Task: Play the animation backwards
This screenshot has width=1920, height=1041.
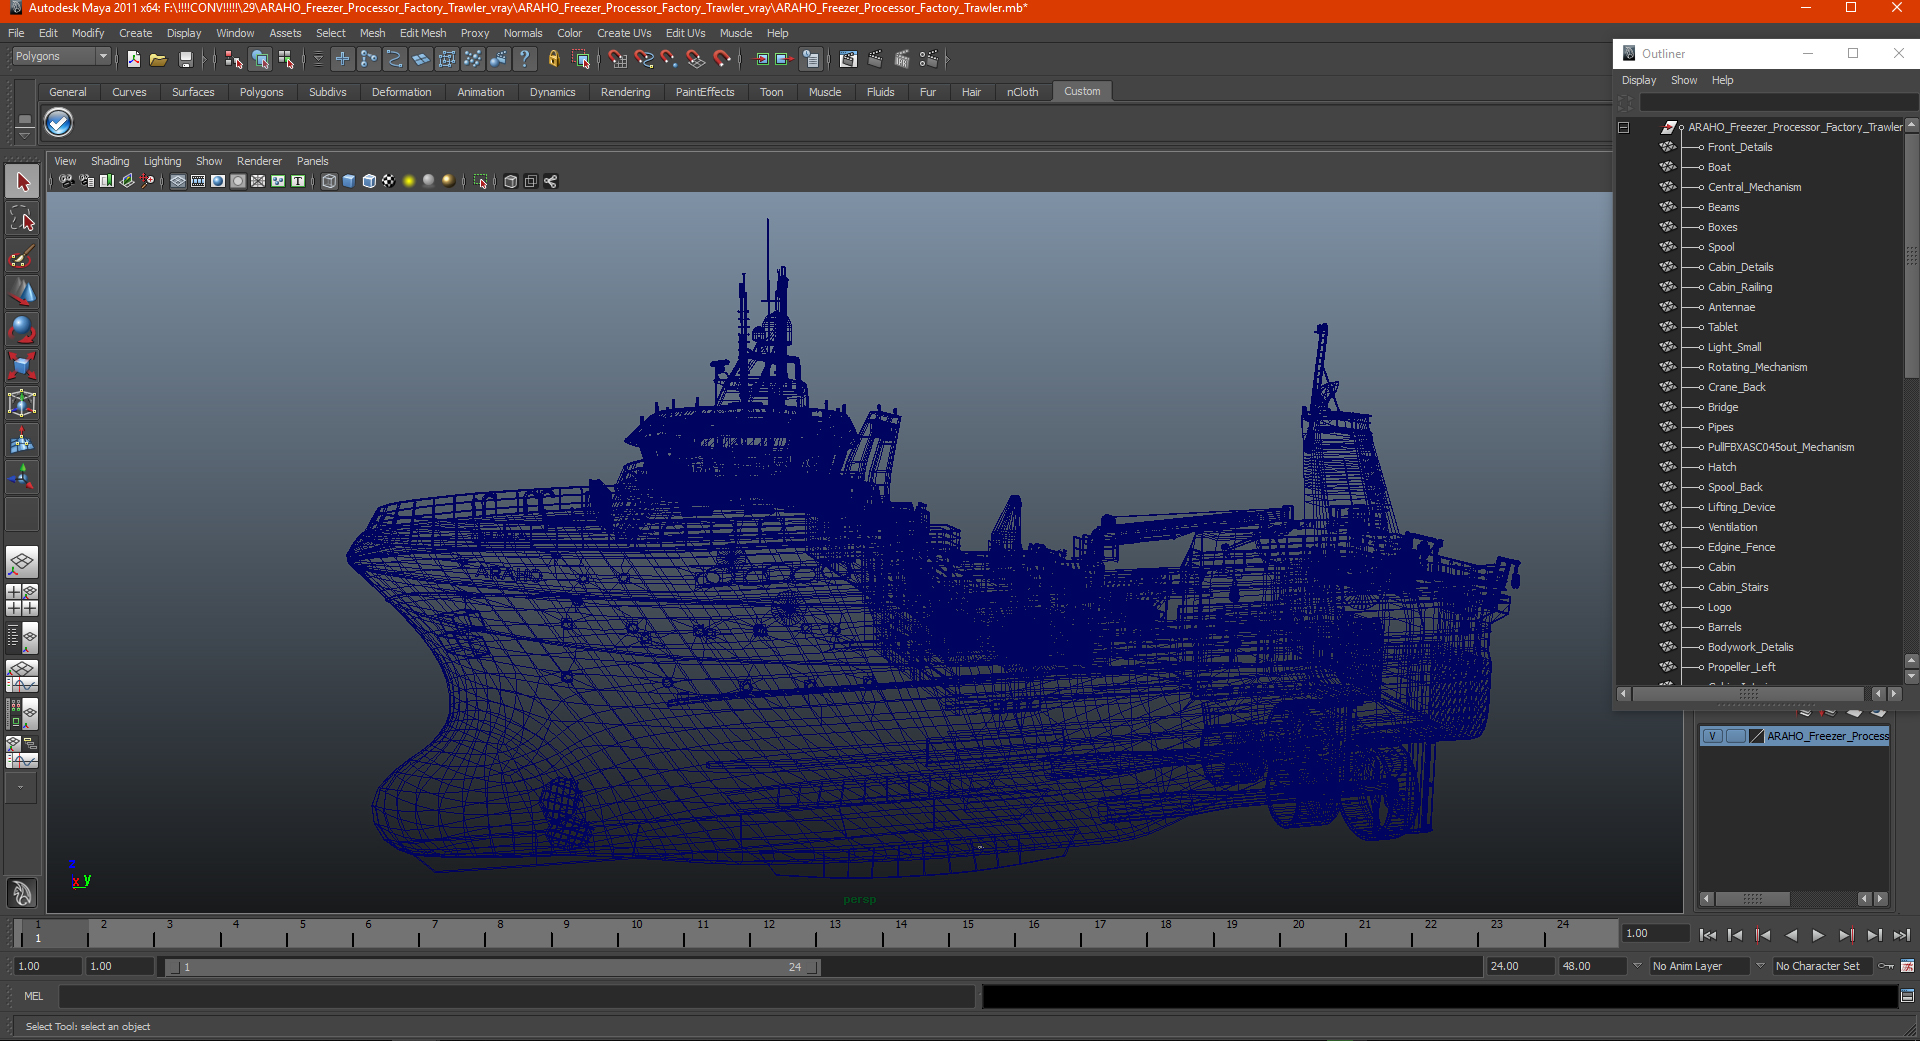Action: point(1791,935)
